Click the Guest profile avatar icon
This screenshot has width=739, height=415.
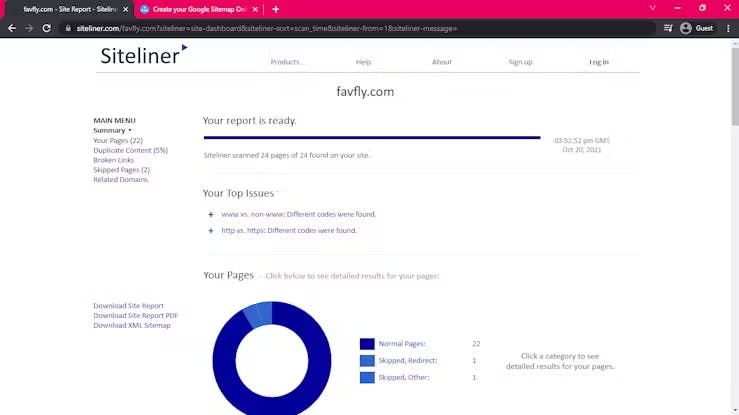coord(686,28)
